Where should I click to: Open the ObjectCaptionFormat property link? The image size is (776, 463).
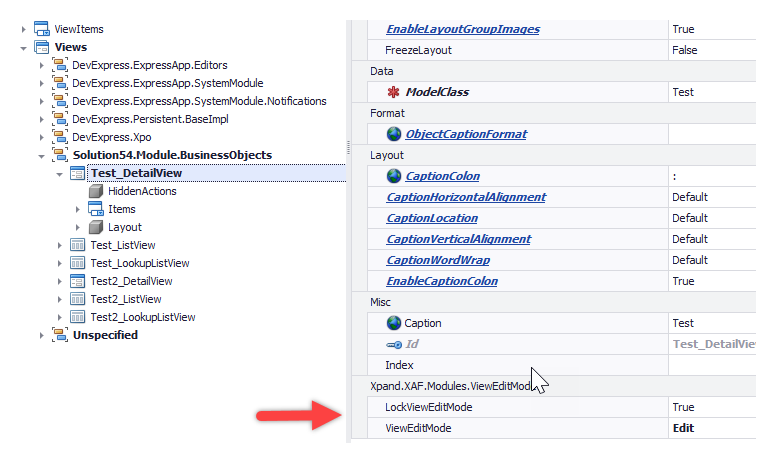point(466,134)
